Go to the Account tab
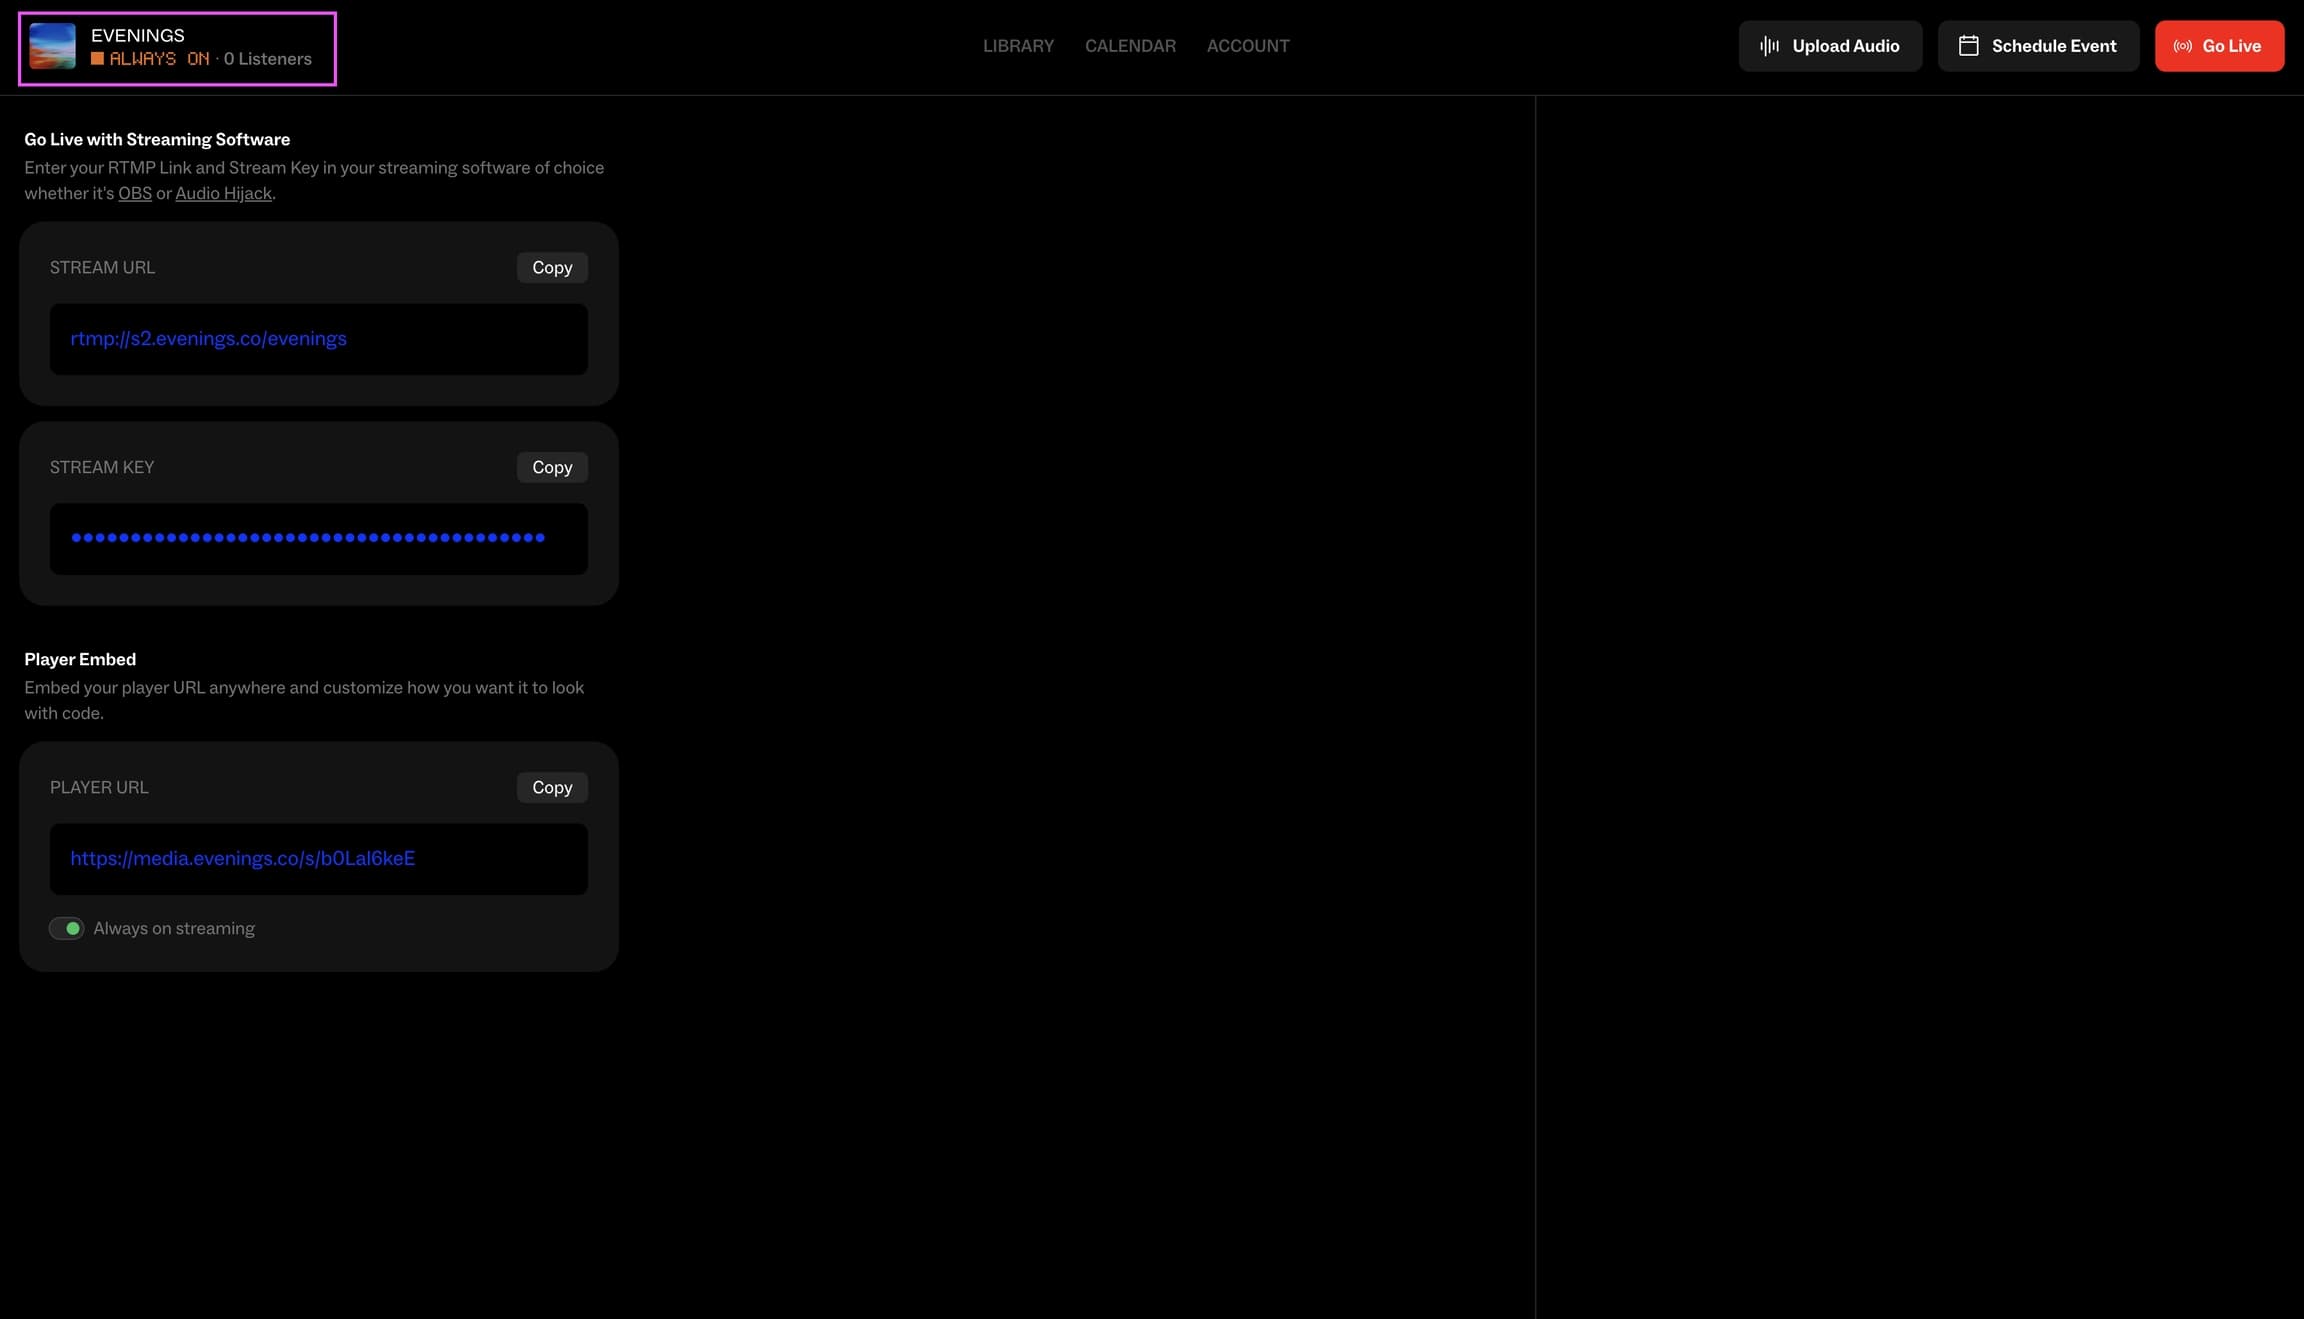The width and height of the screenshot is (2304, 1319). [x=1248, y=46]
